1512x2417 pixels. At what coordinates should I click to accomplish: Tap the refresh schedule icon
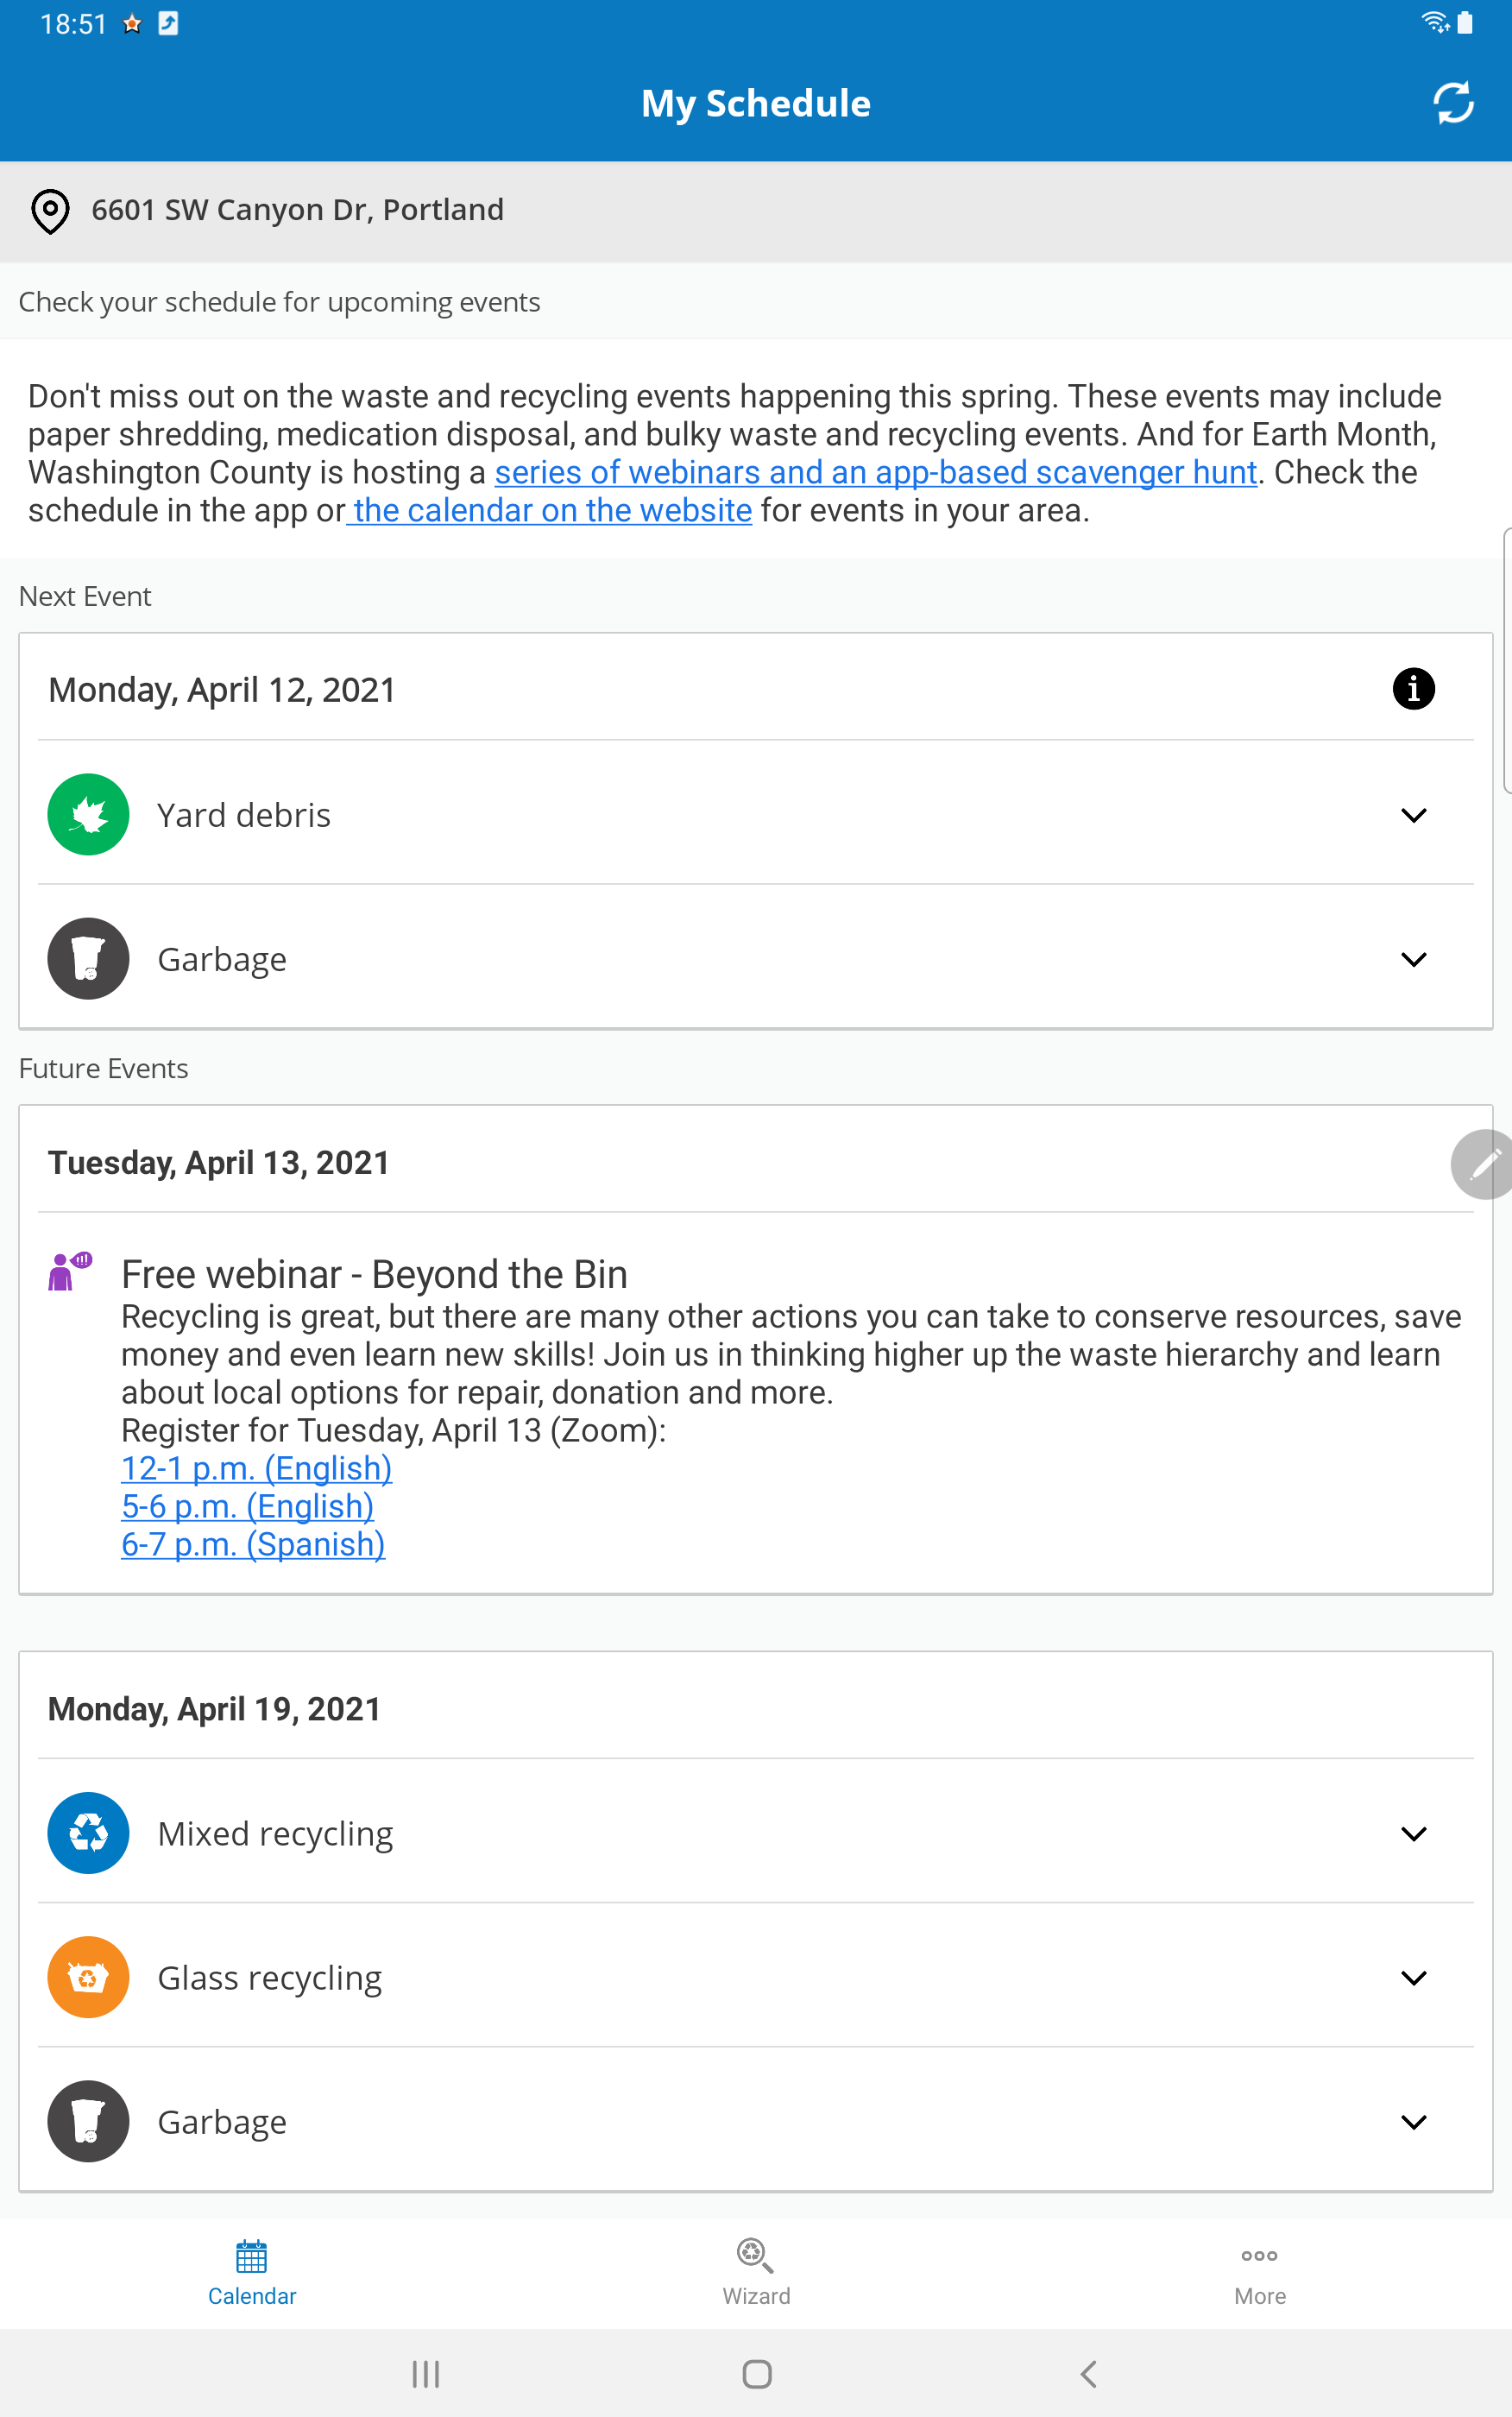1452,103
